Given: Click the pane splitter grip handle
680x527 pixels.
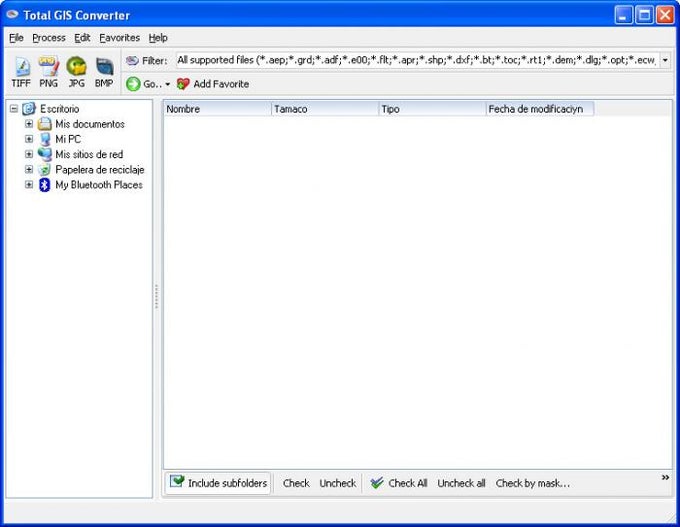Looking at the screenshot, I should click(x=156, y=297).
